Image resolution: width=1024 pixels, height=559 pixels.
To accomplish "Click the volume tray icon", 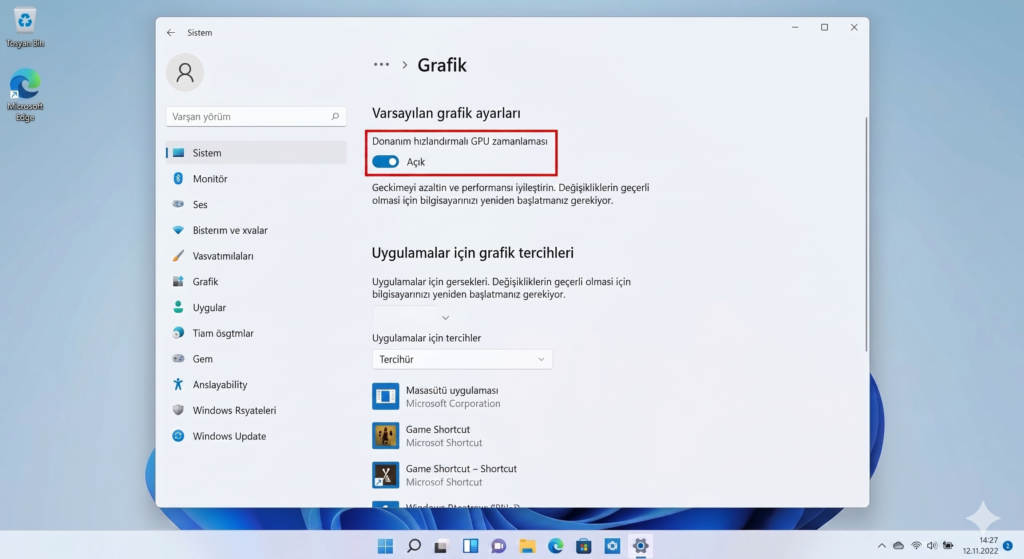I will [x=932, y=546].
